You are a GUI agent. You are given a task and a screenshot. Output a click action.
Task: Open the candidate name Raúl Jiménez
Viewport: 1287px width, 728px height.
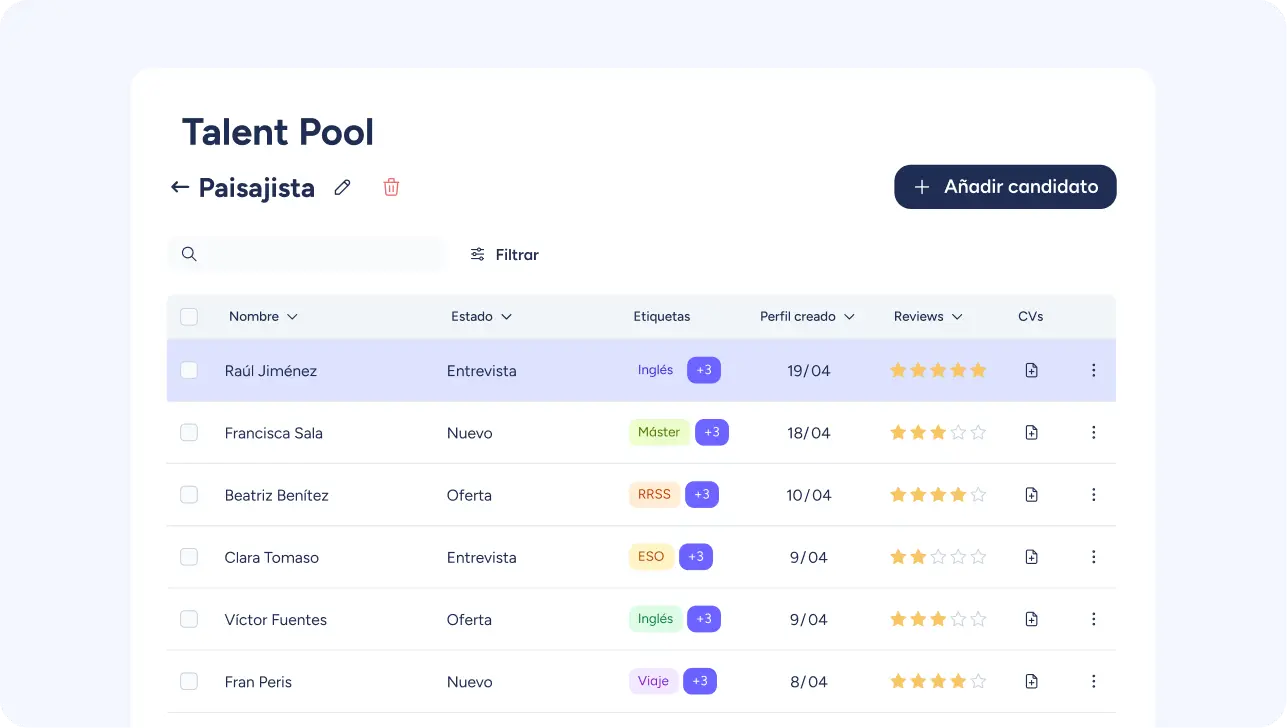pos(270,371)
